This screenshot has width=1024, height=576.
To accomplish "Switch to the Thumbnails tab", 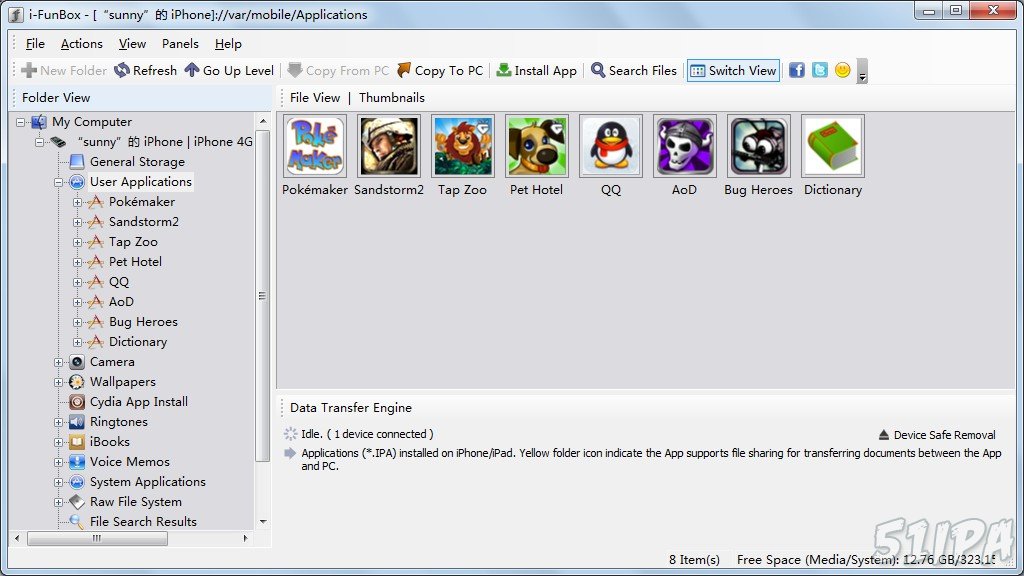I will [x=392, y=97].
